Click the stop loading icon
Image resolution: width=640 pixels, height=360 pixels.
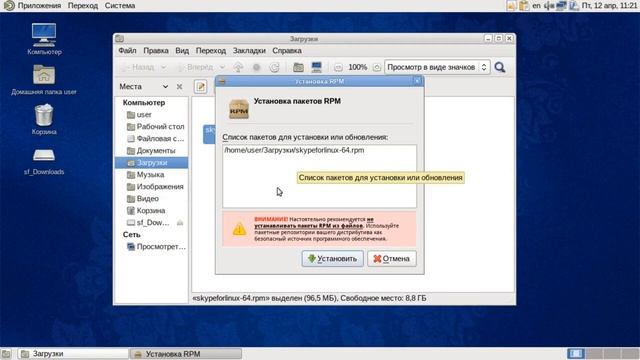tap(256, 67)
